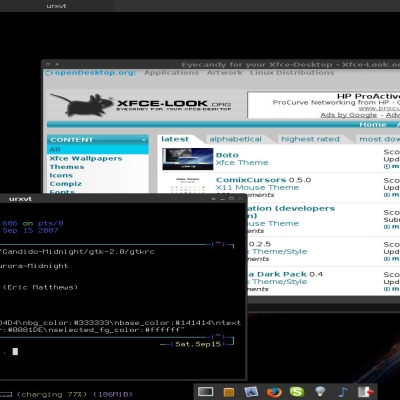Click the Eric Matthews text in terminal
Viewport: 400px width, 400px height.
coord(40,287)
